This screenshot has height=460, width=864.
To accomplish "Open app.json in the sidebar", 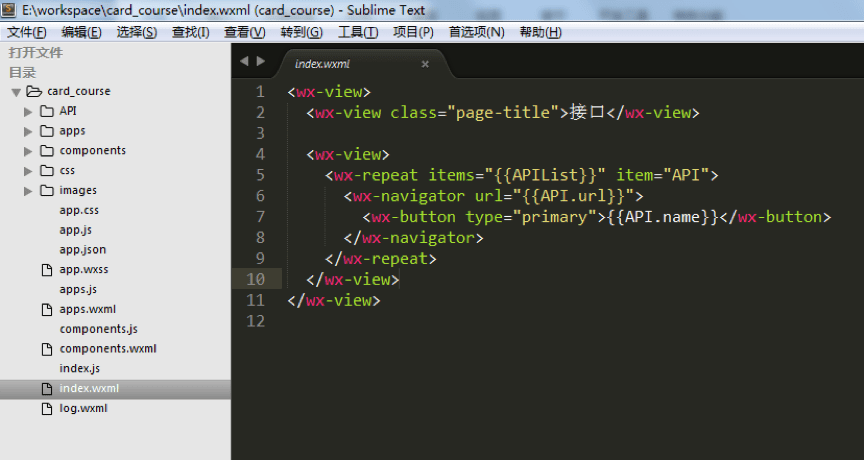I will point(83,250).
